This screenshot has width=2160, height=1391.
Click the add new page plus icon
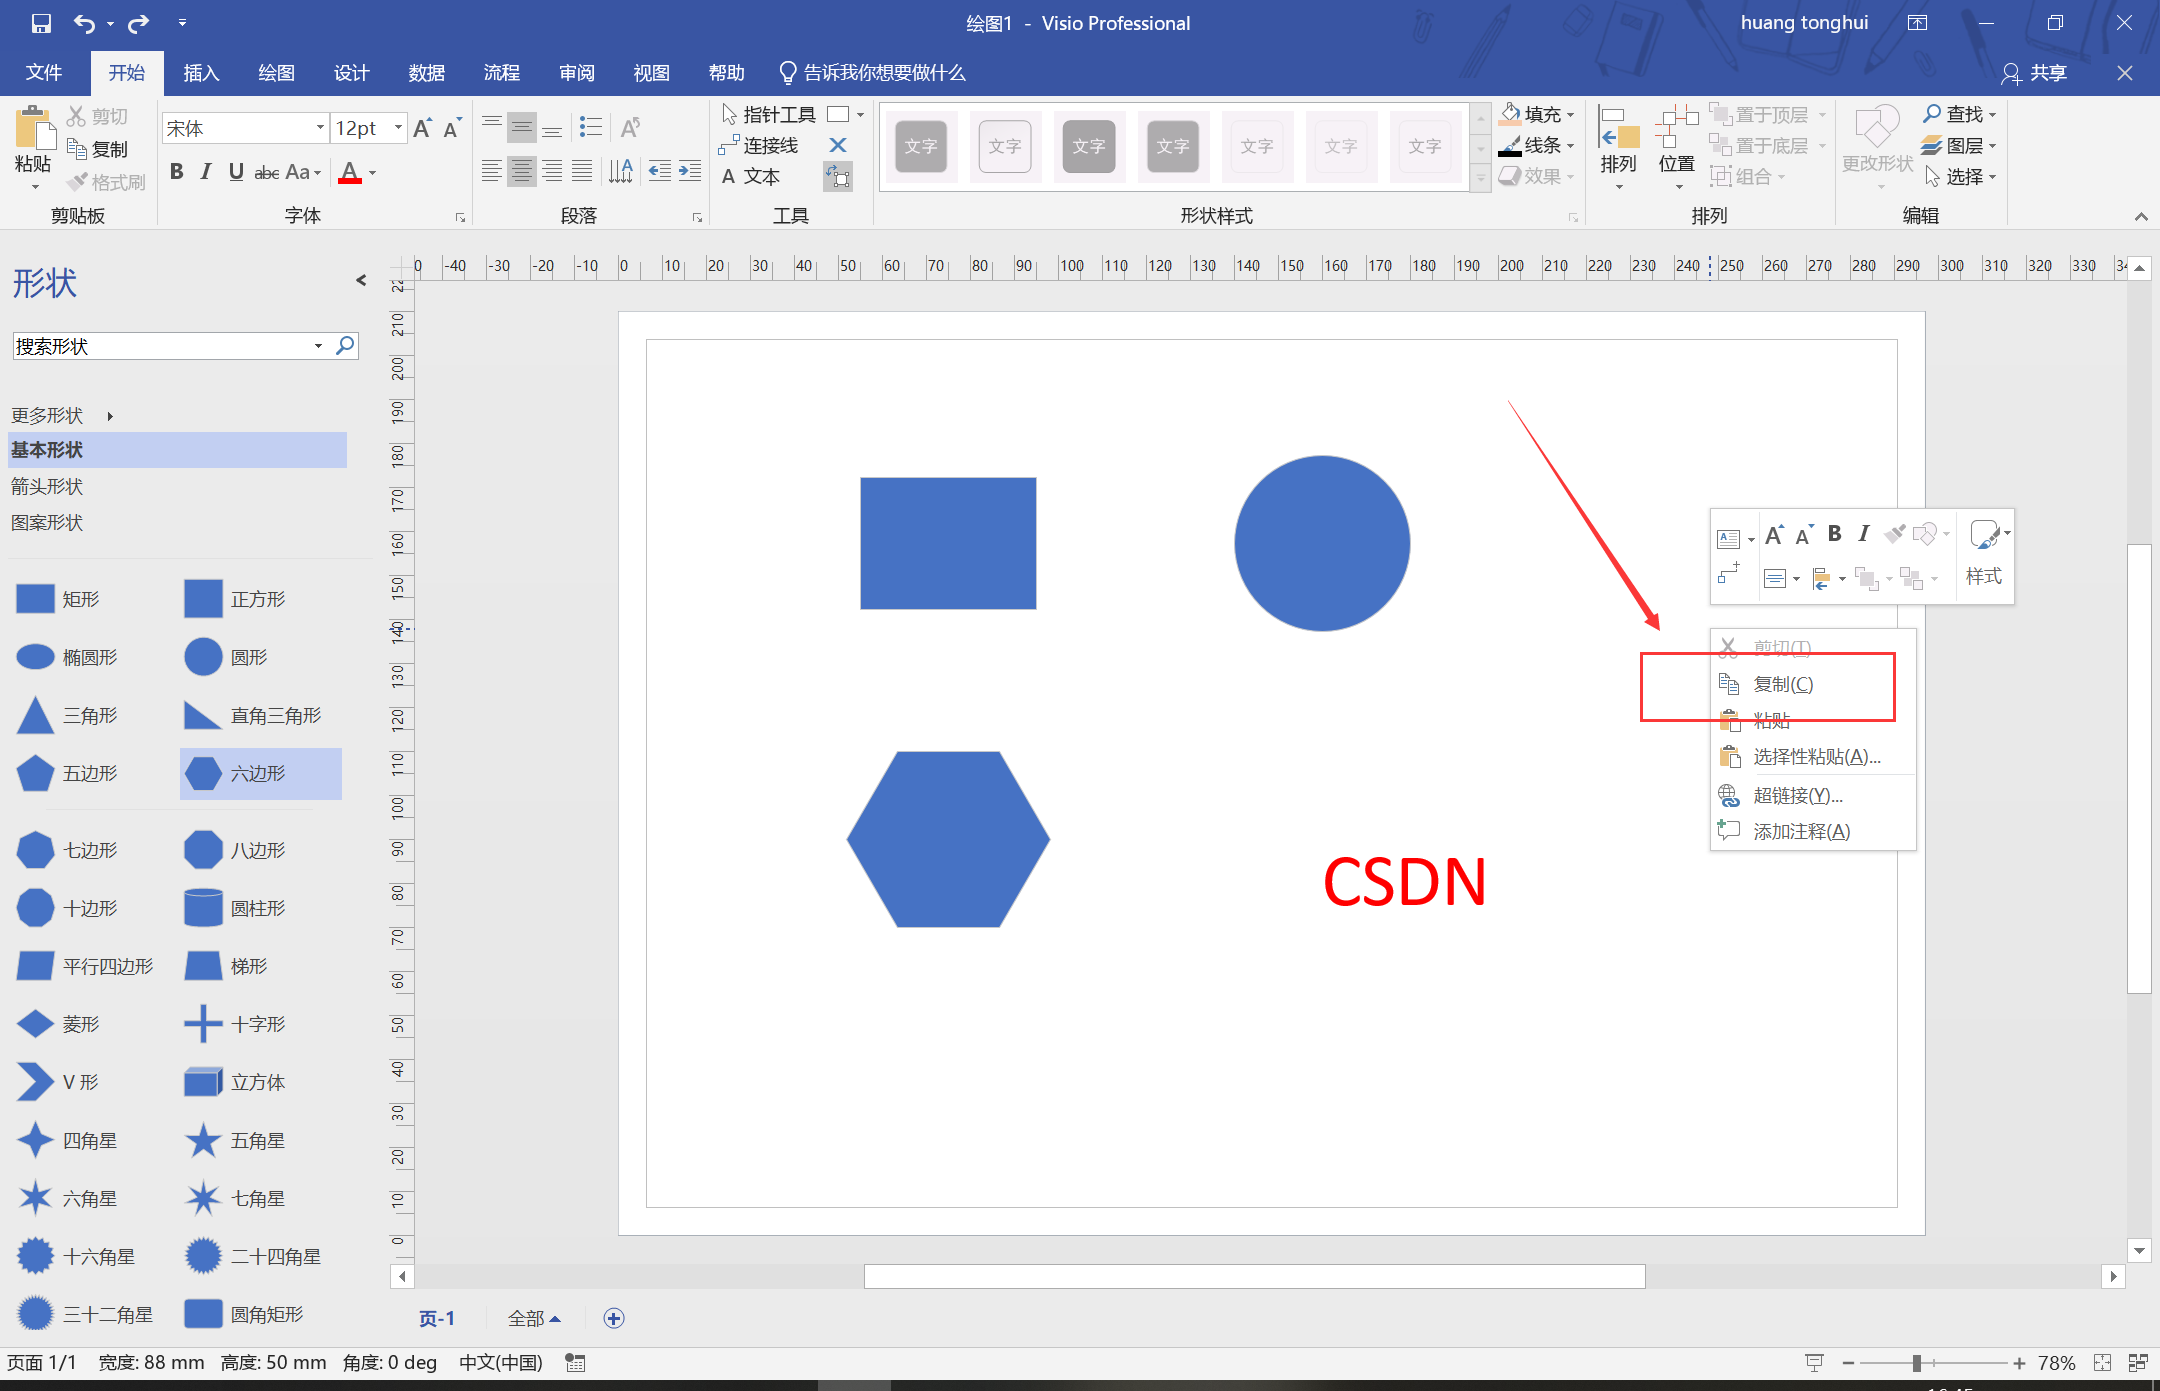(x=614, y=1318)
